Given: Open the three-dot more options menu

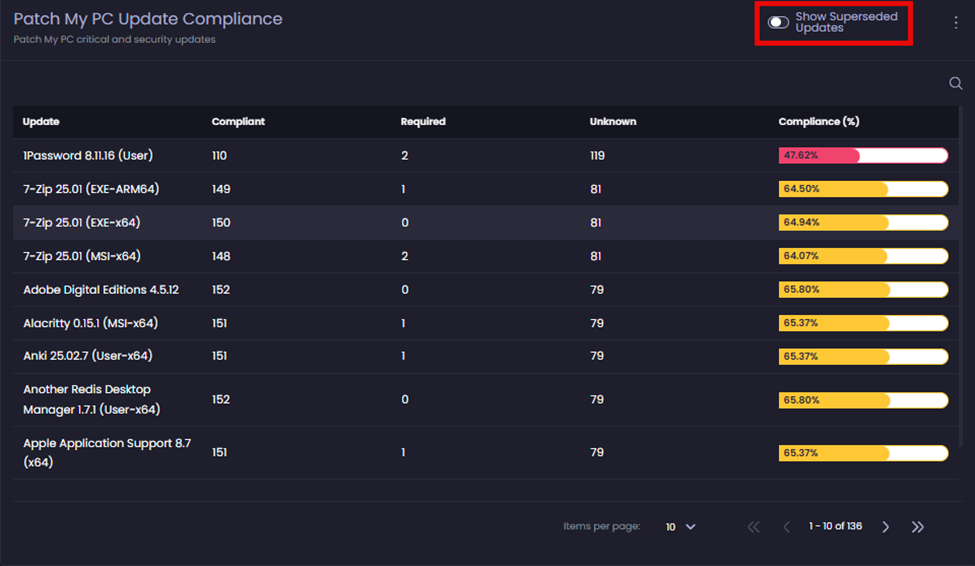Looking at the screenshot, I should [x=956, y=22].
